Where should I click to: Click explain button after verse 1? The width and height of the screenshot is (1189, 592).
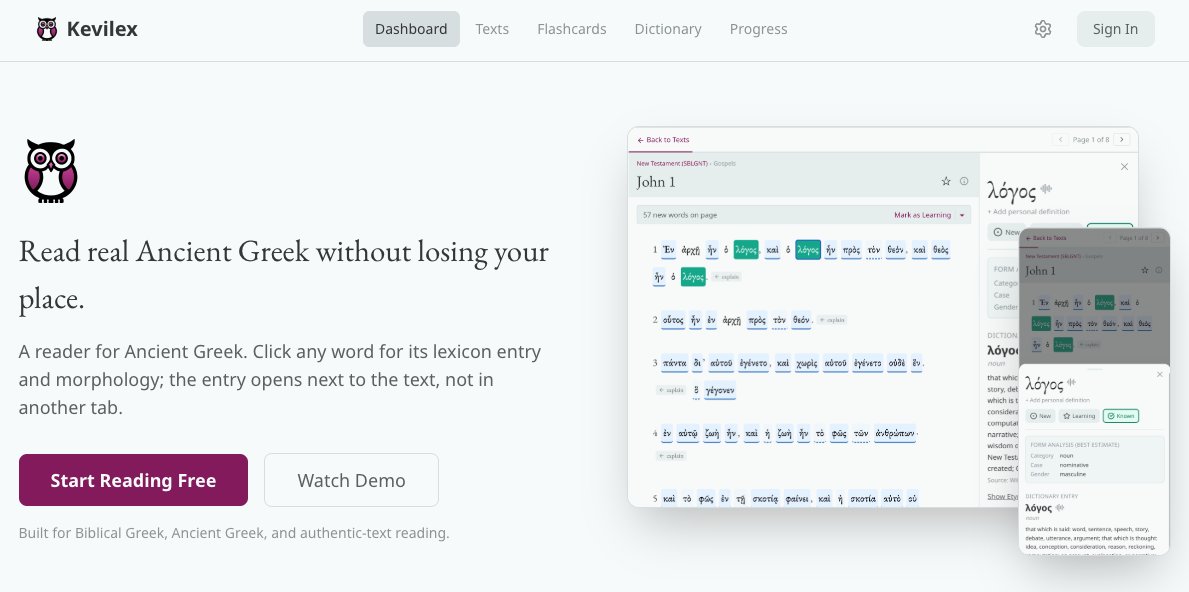click(726, 277)
